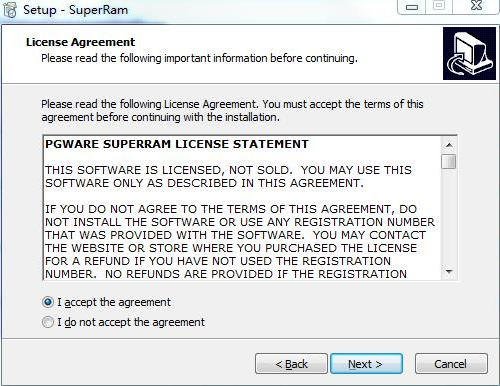Image resolution: width=500 pixels, height=386 pixels.
Task: Click the installer computer graphic icon
Action: pyautogui.click(x=469, y=53)
